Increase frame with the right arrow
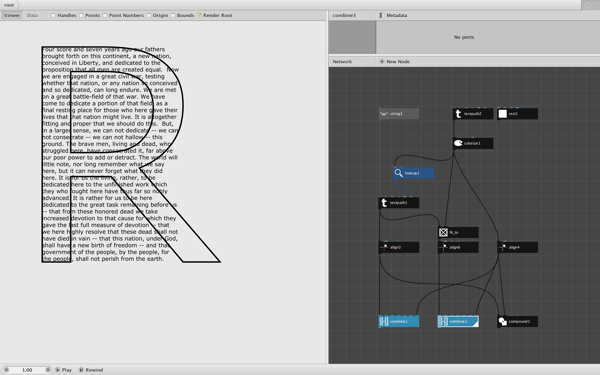The width and height of the screenshot is (600, 375). click(x=48, y=370)
